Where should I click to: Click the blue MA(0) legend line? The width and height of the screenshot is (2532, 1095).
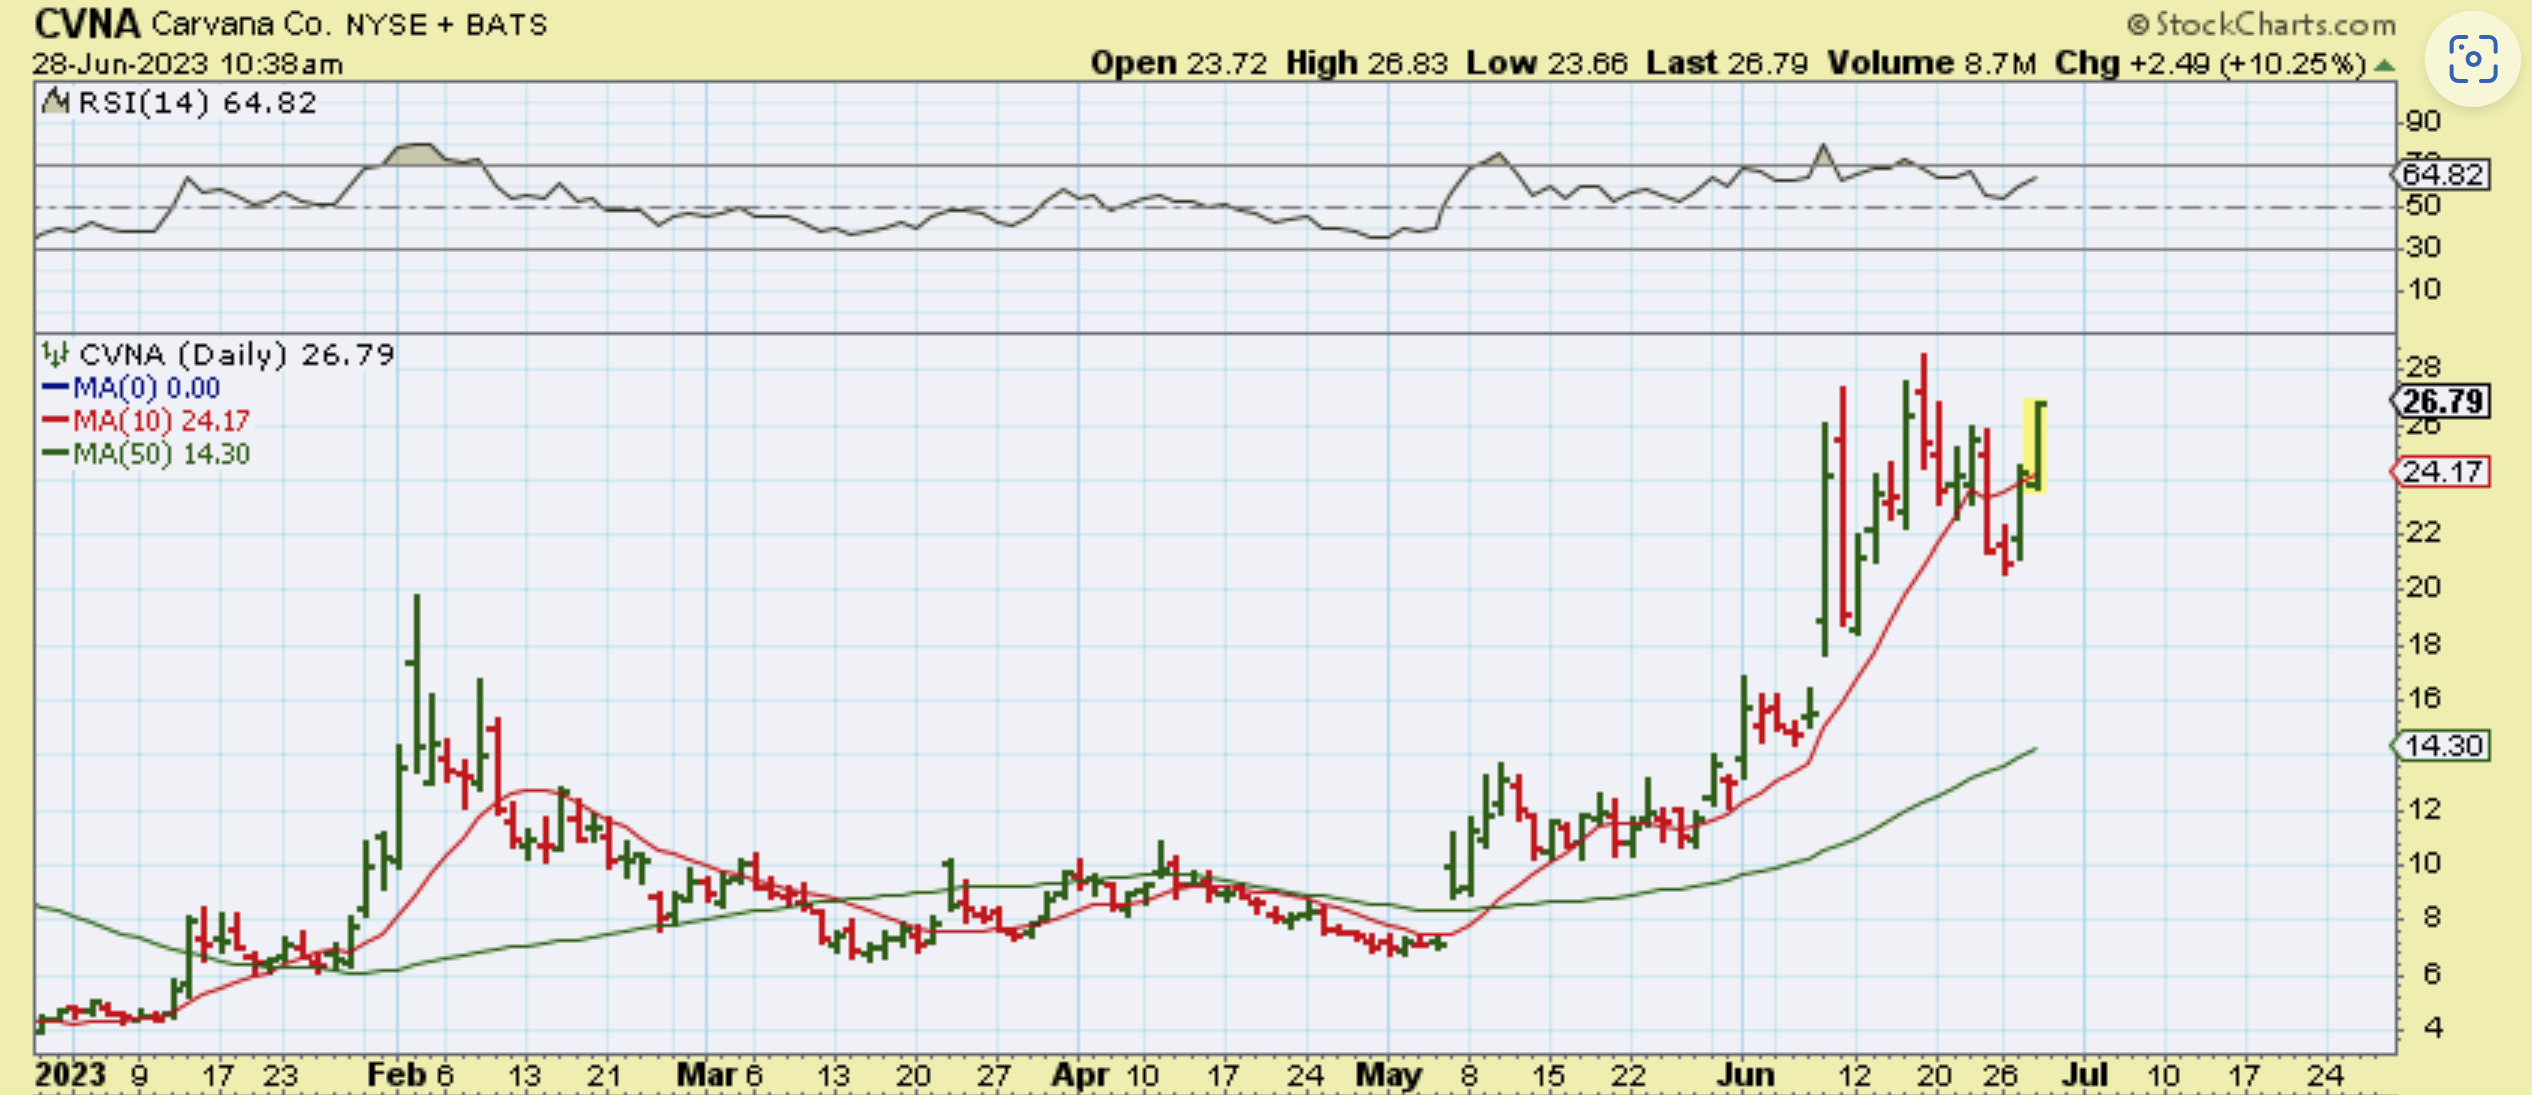[56, 387]
